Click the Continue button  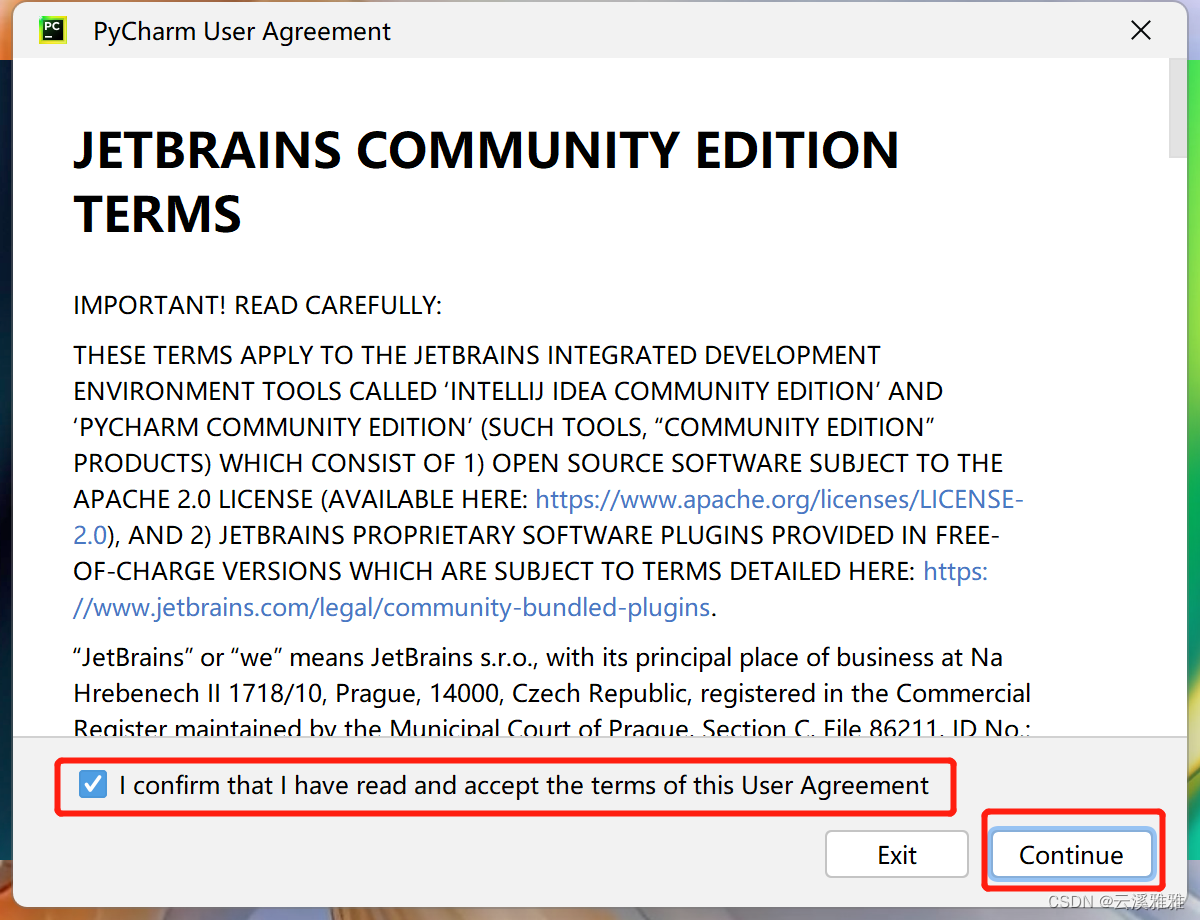tap(1071, 855)
